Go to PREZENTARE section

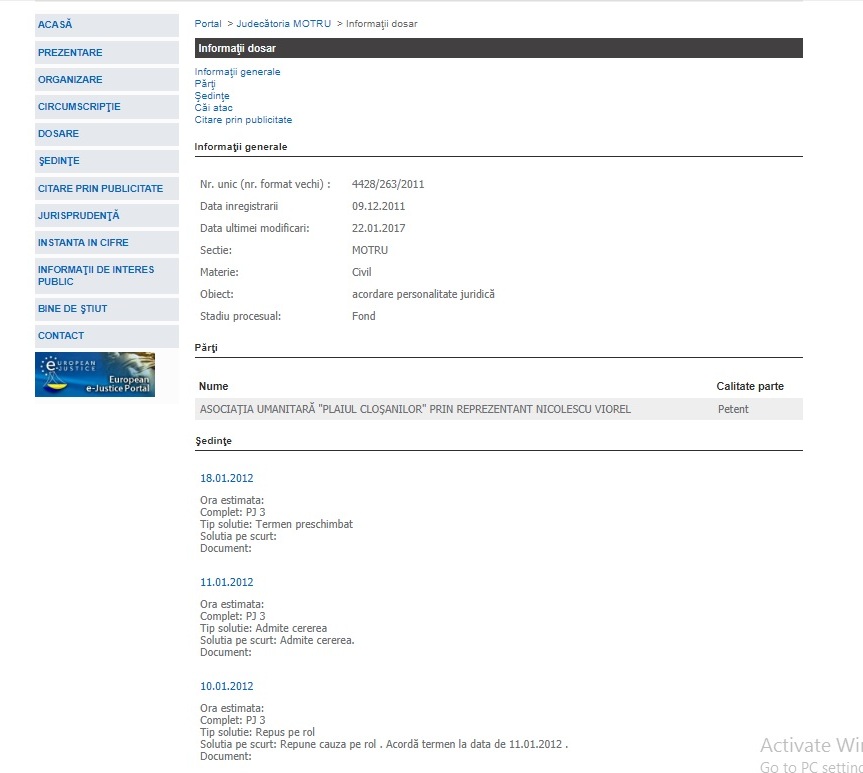pos(70,52)
